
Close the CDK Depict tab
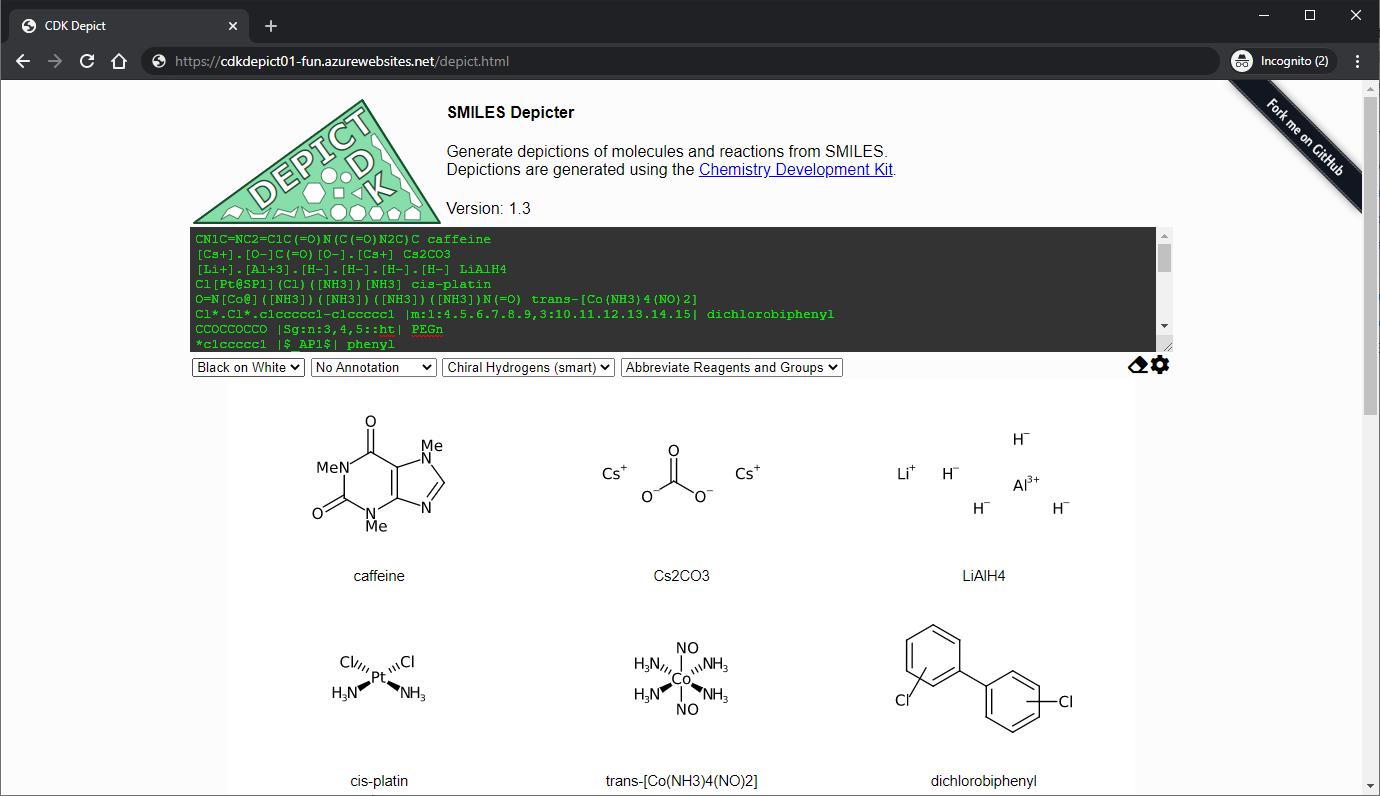tap(233, 26)
